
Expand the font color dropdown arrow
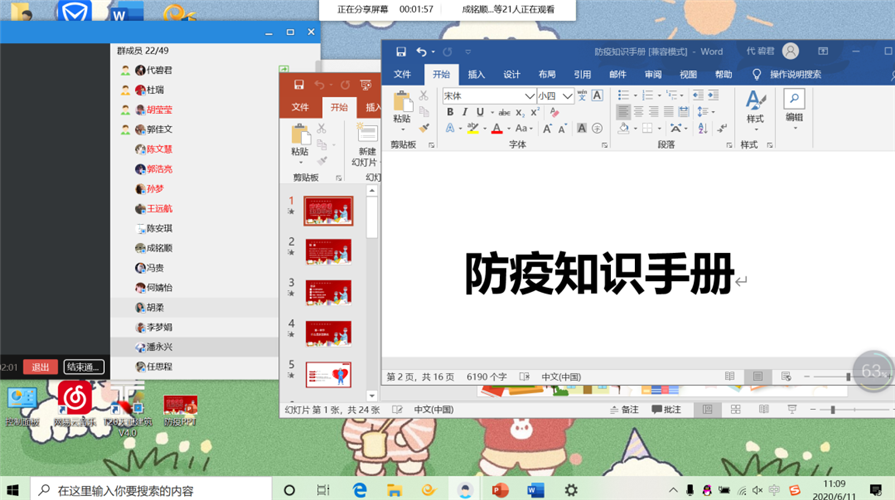coord(508,129)
